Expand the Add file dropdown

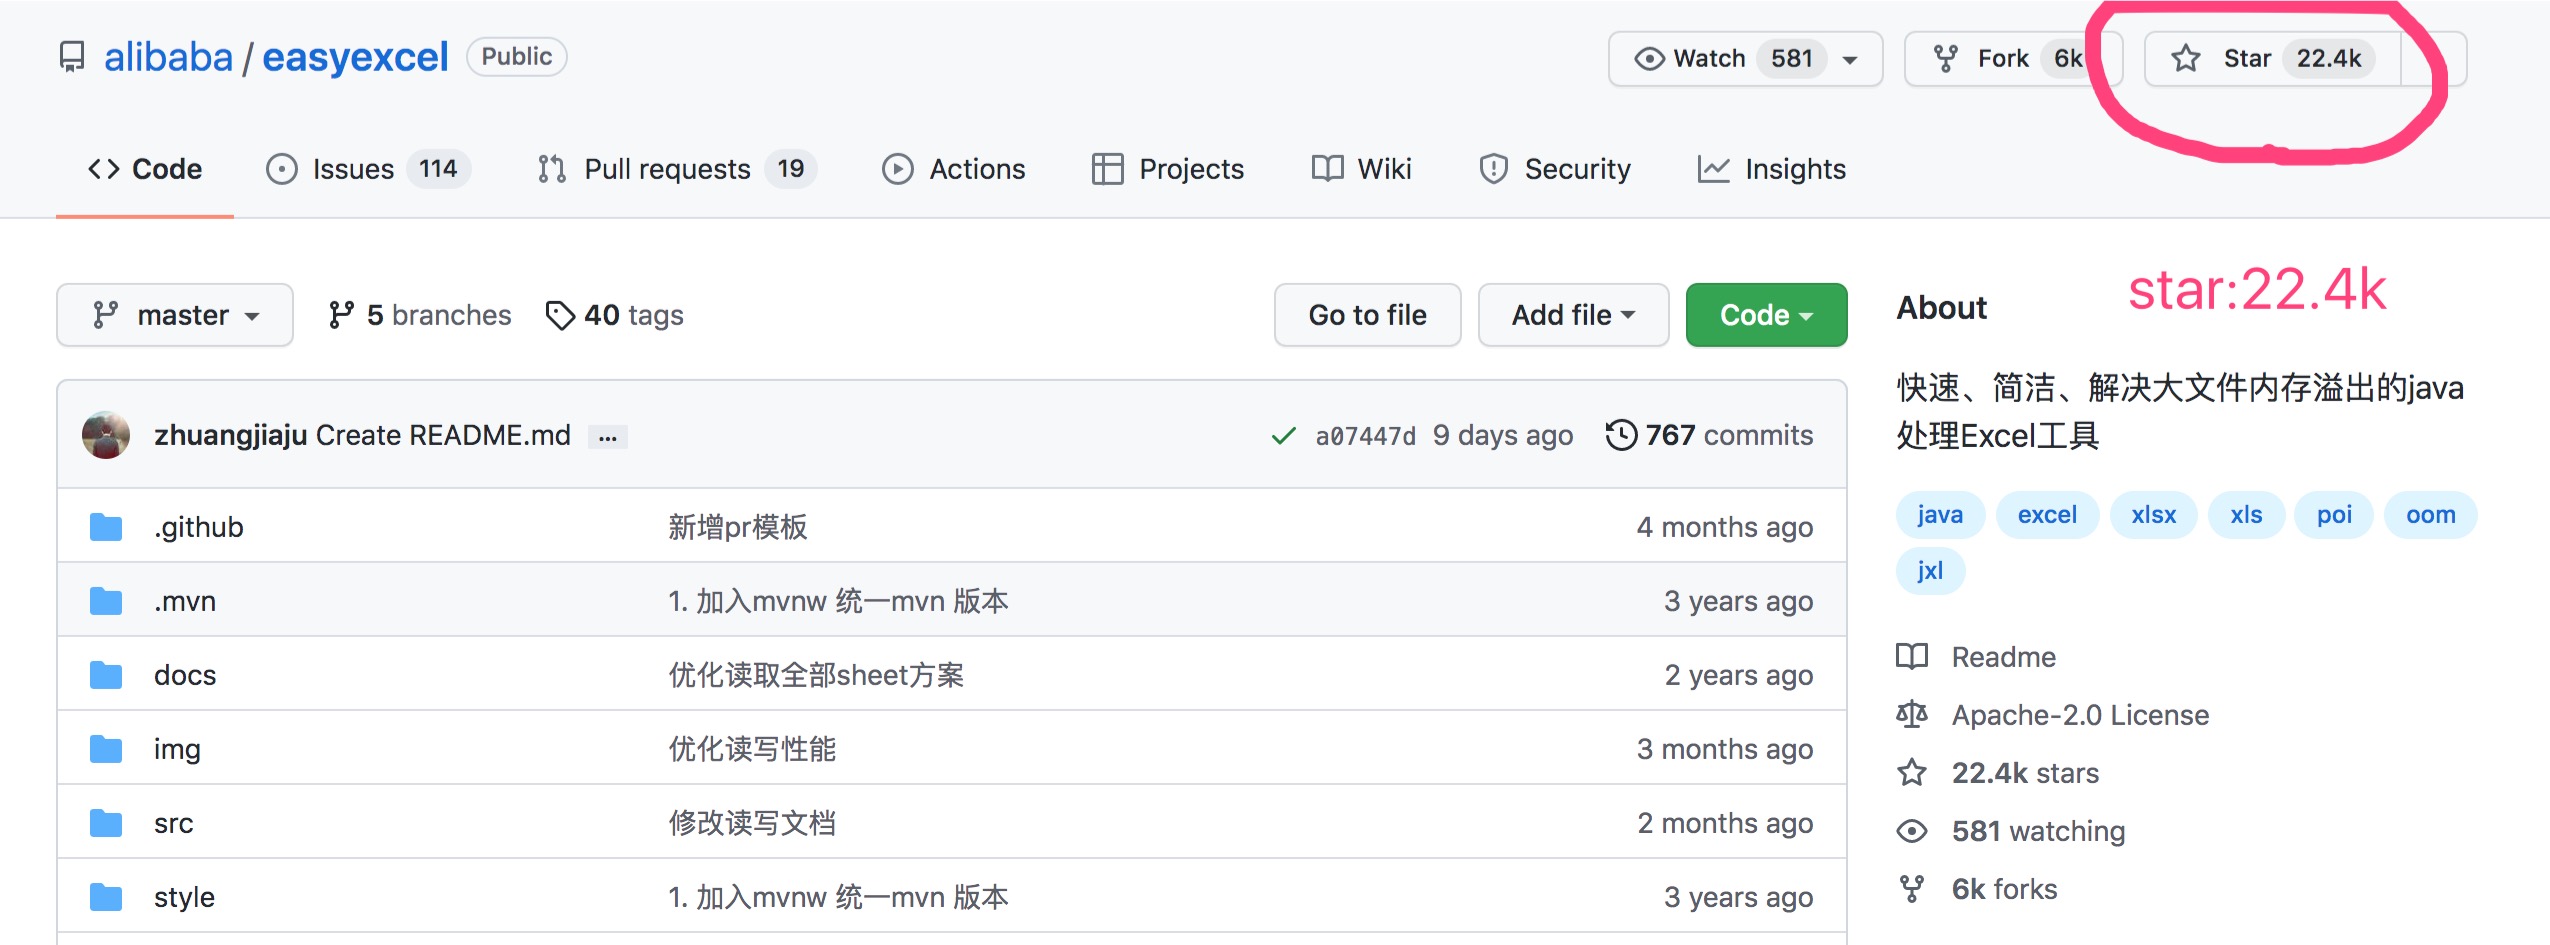pyautogui.click(x=1572, y=315)
